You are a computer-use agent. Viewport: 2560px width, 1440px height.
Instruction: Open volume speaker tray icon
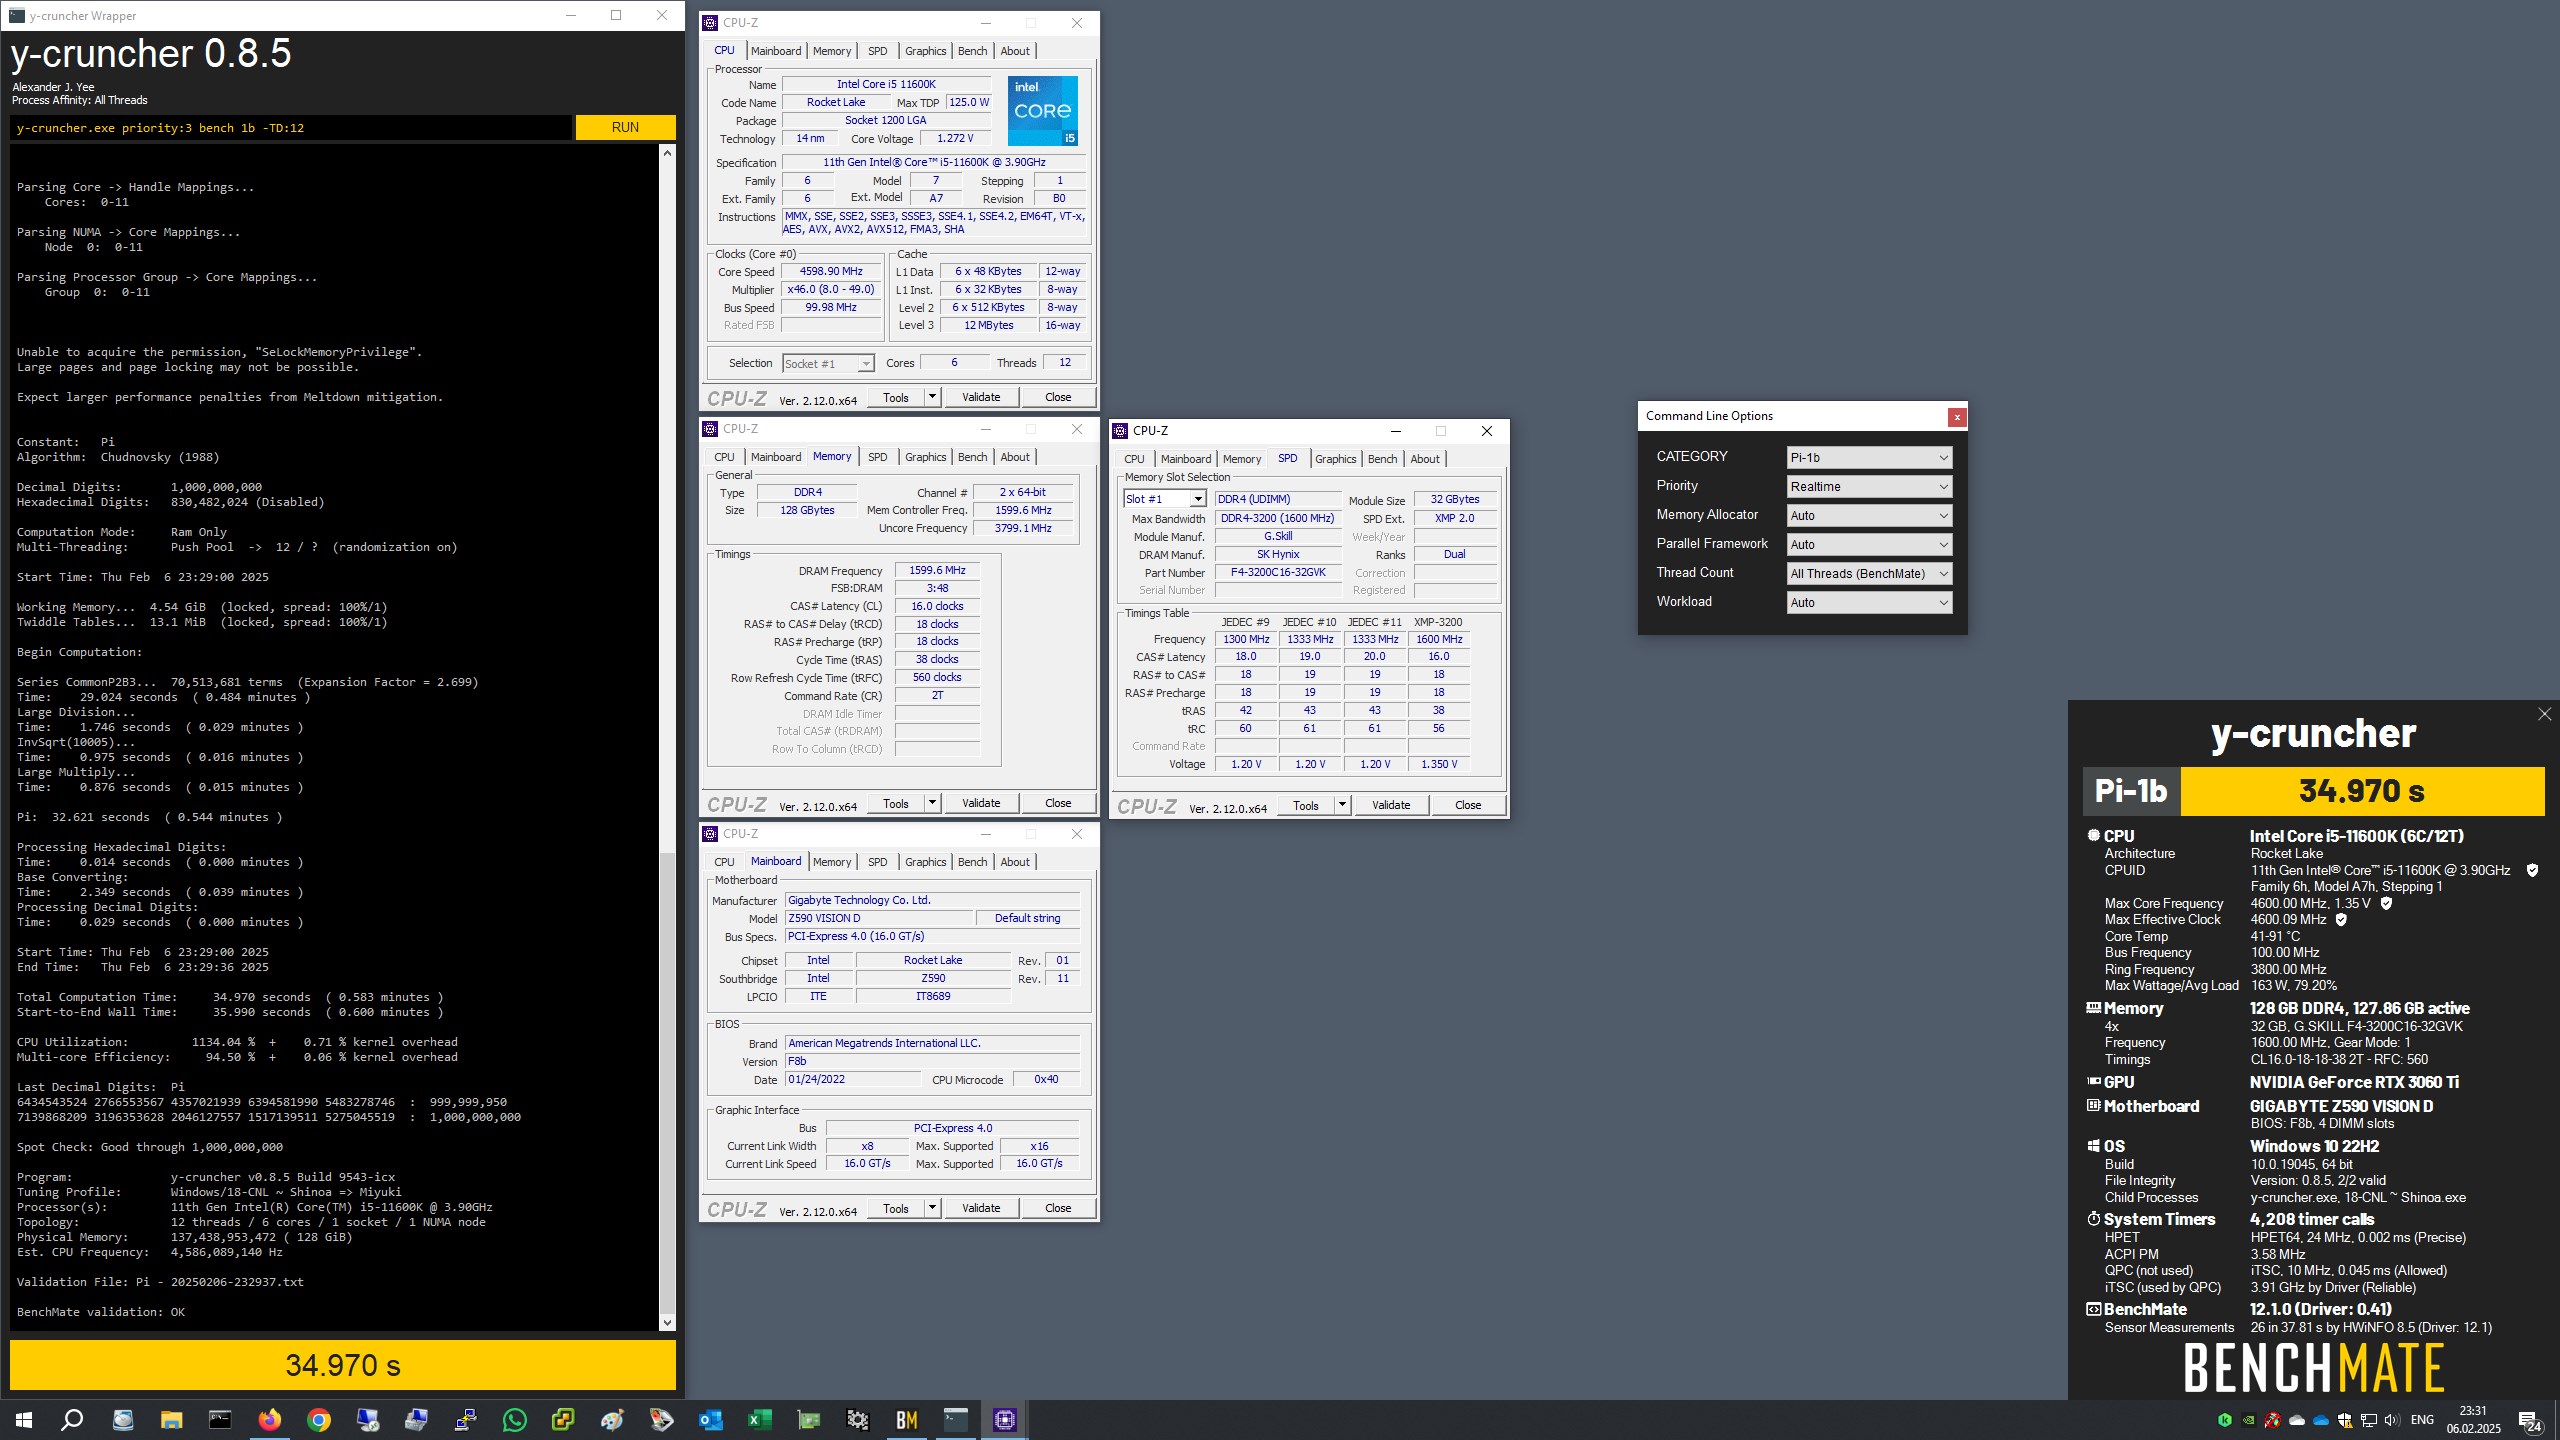[x=2392, y=1420]
